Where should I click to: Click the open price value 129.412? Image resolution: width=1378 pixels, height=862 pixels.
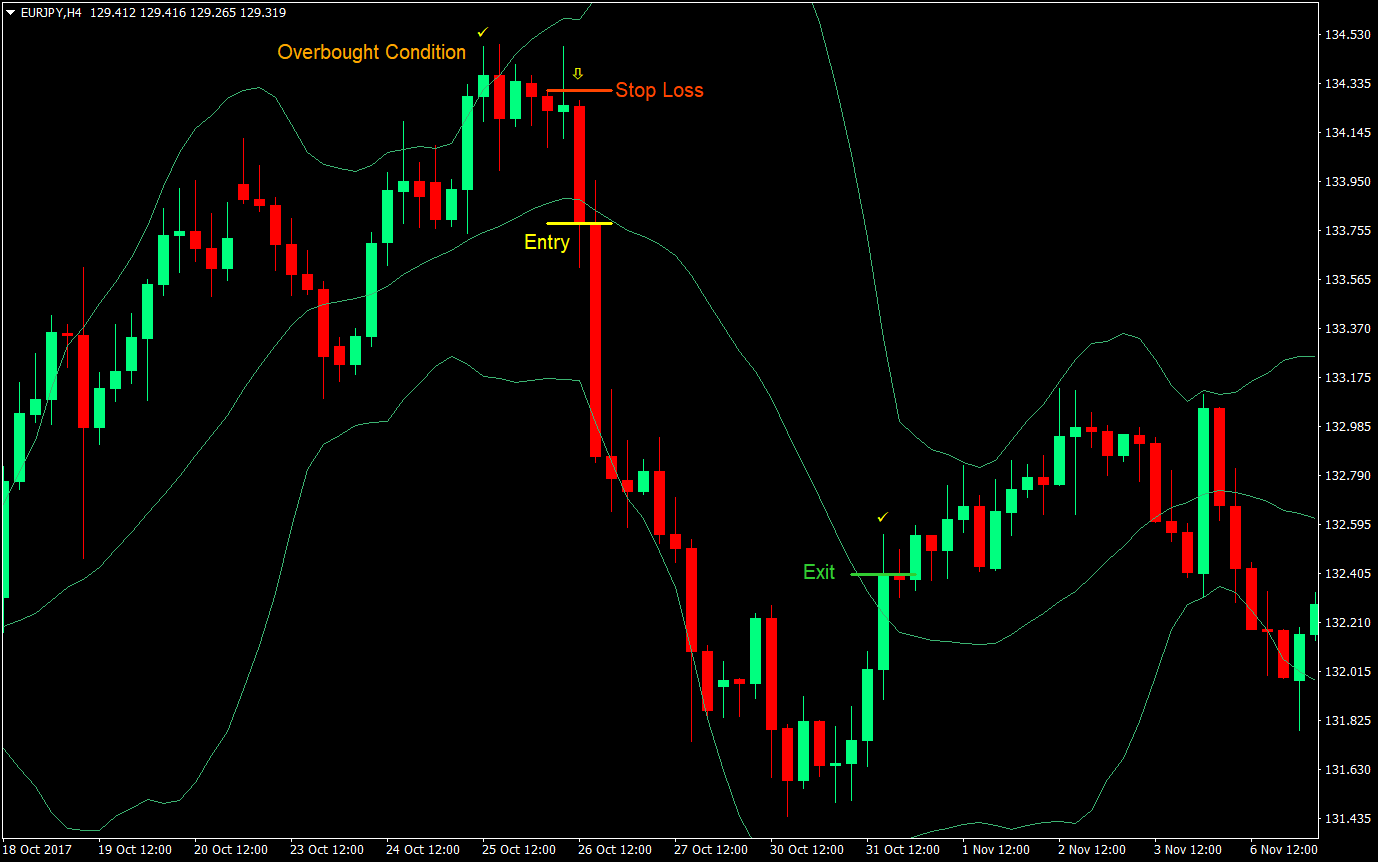tap(115, 15)
